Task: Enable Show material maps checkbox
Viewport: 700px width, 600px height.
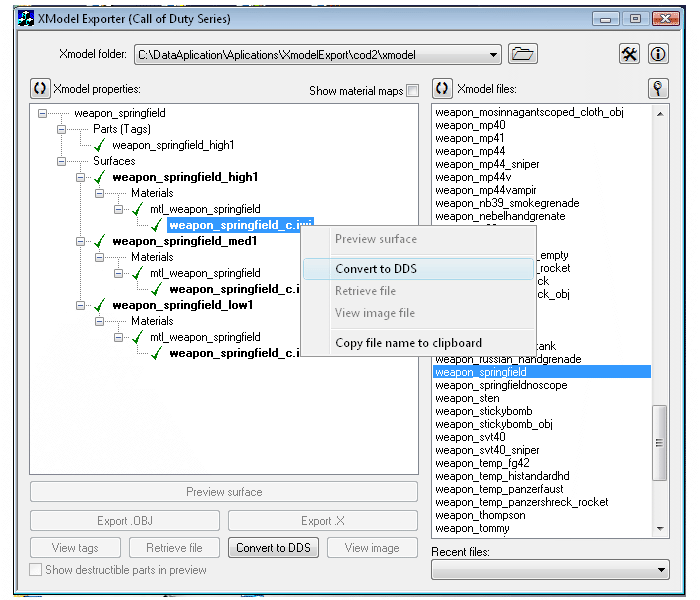Action: coord(413,91)
